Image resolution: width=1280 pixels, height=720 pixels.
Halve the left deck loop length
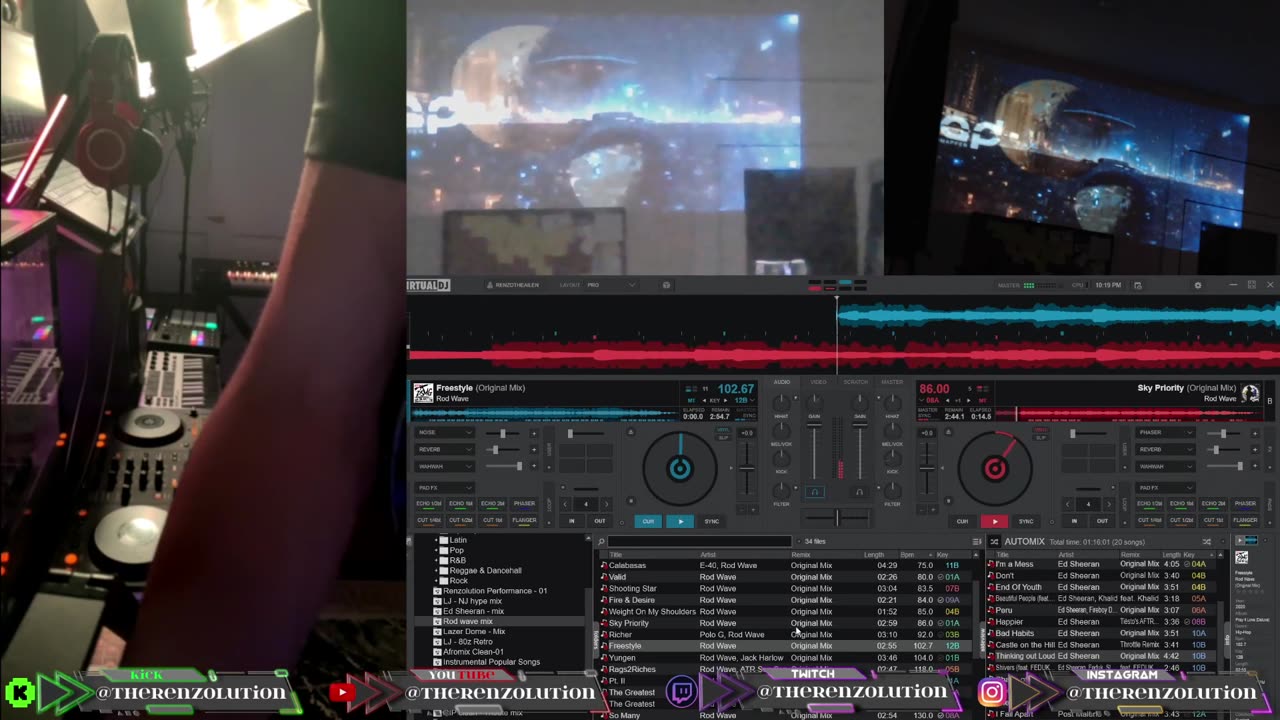click(x=565, y=504)
